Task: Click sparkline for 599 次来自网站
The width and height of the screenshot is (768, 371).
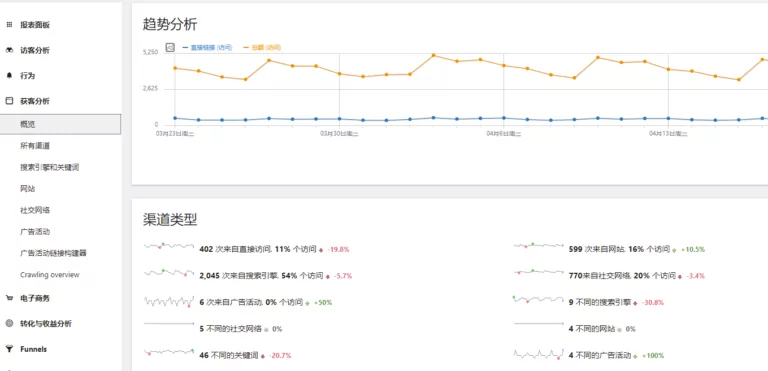Action: (x=539, y=246)
